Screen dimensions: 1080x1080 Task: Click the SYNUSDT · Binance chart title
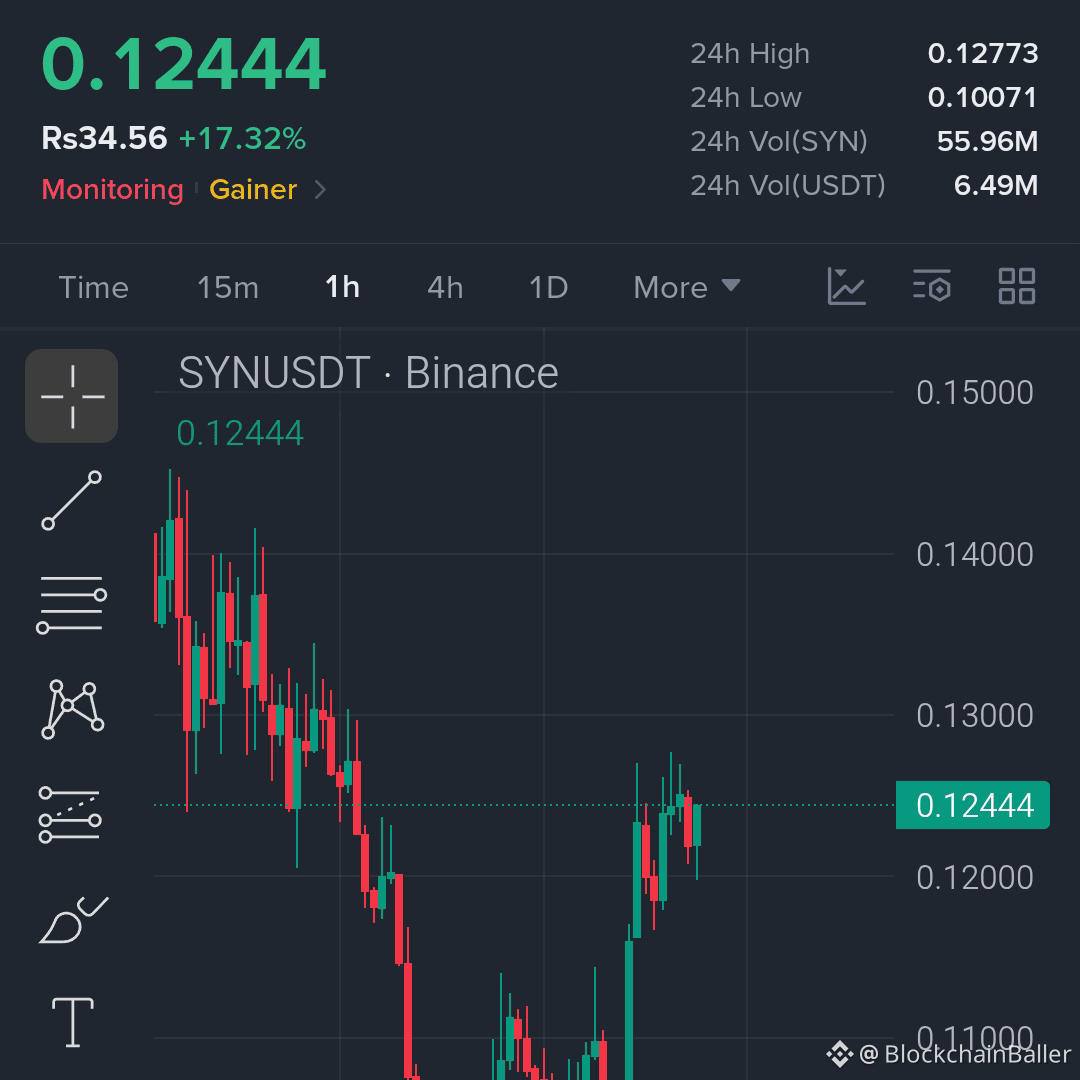(368, 373)
